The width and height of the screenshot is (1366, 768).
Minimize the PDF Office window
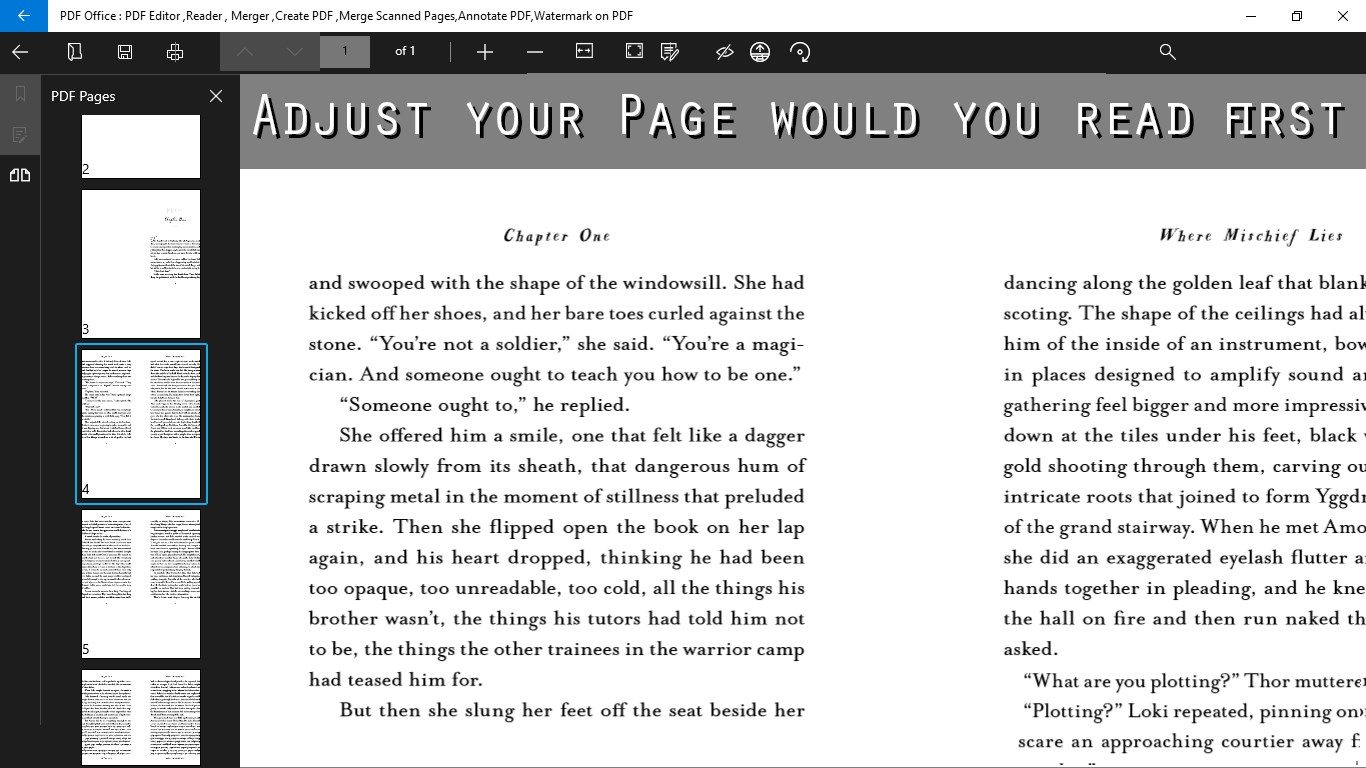click(x=1251, y=16)
